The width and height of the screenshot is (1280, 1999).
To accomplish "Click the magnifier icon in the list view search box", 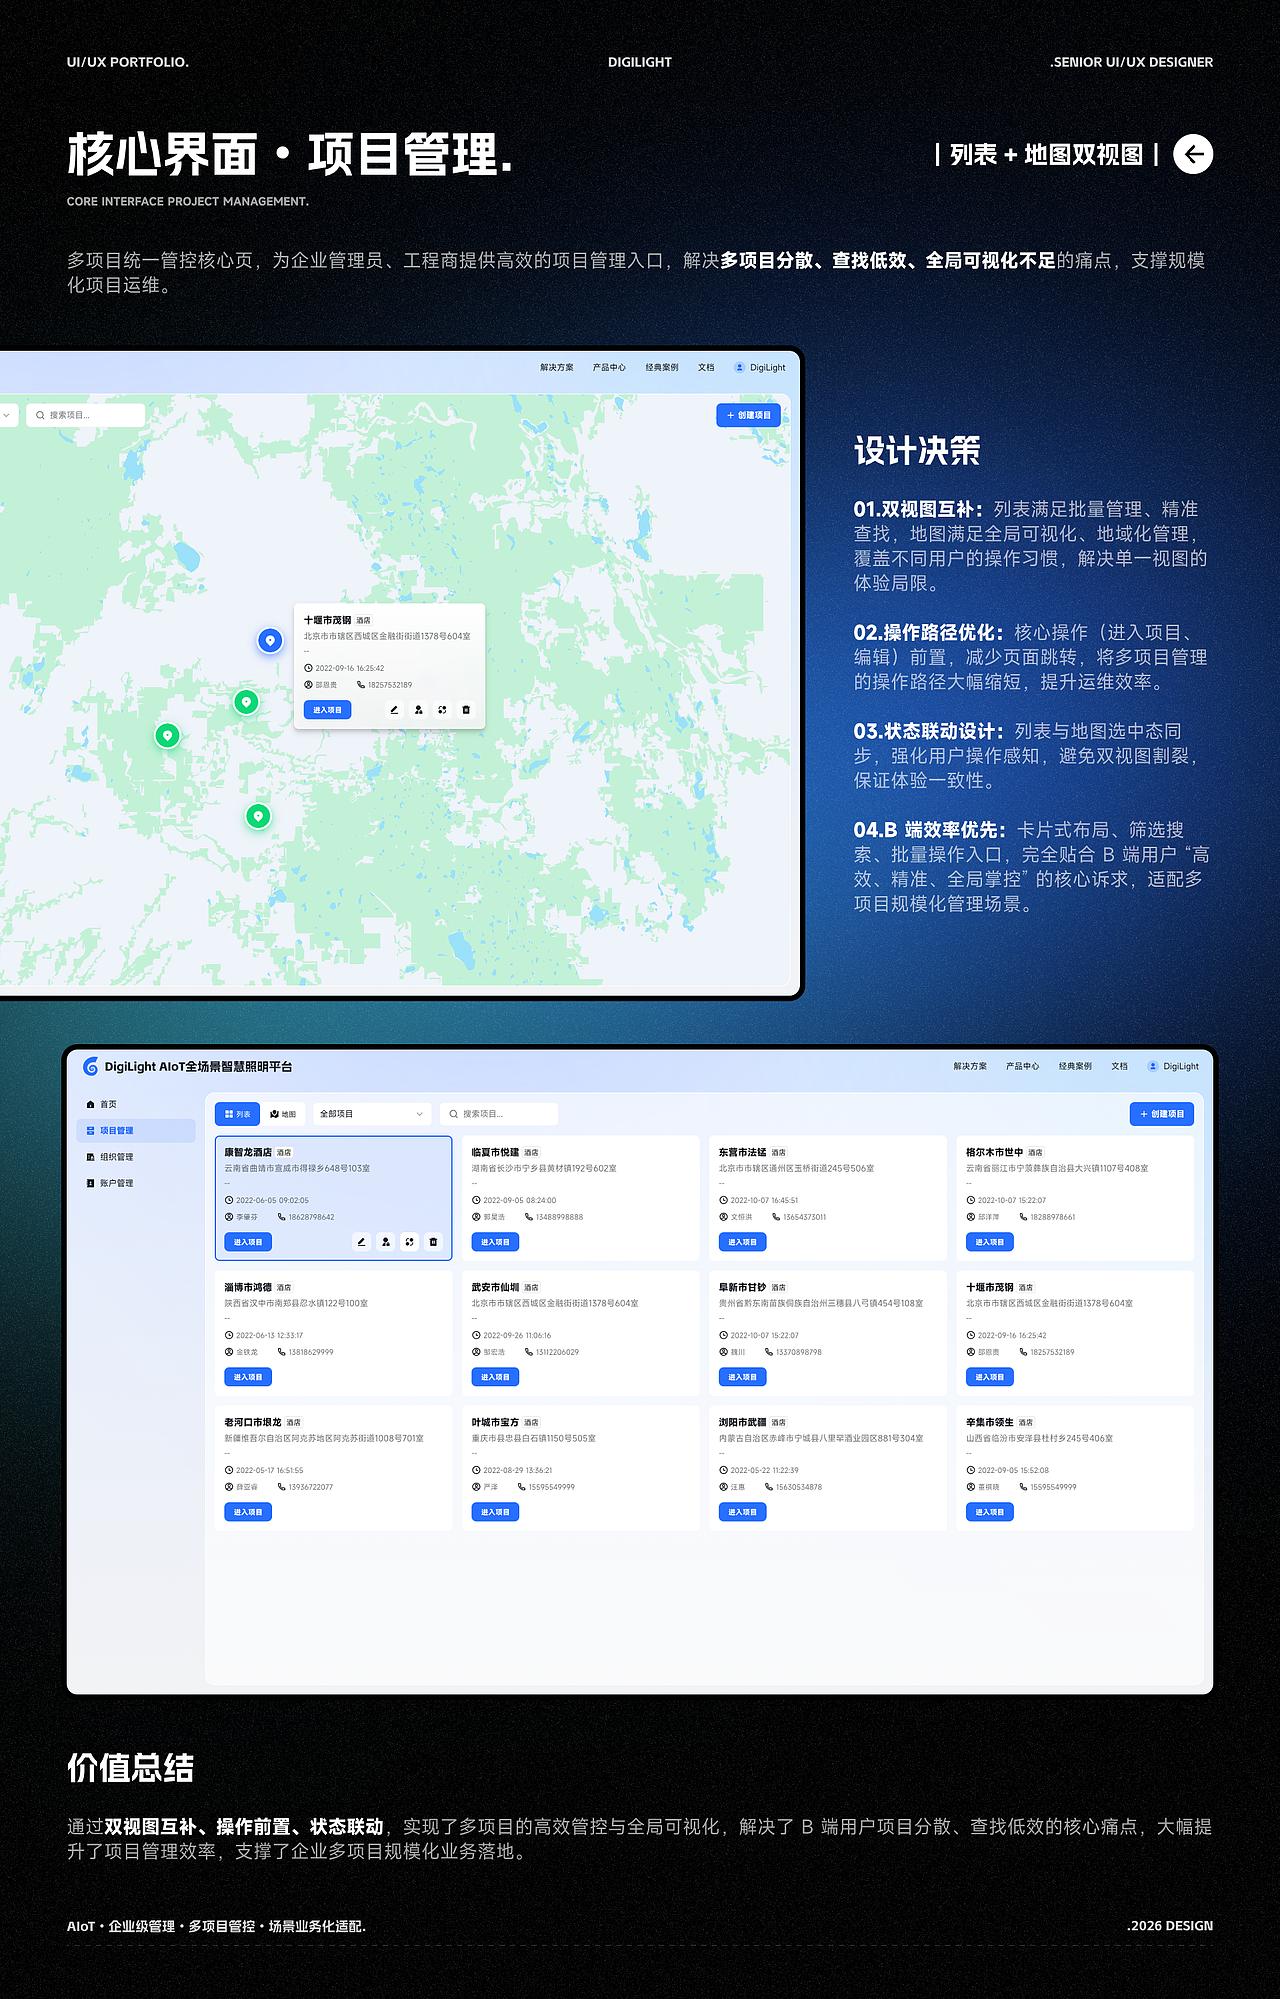I will point(454,1114).
